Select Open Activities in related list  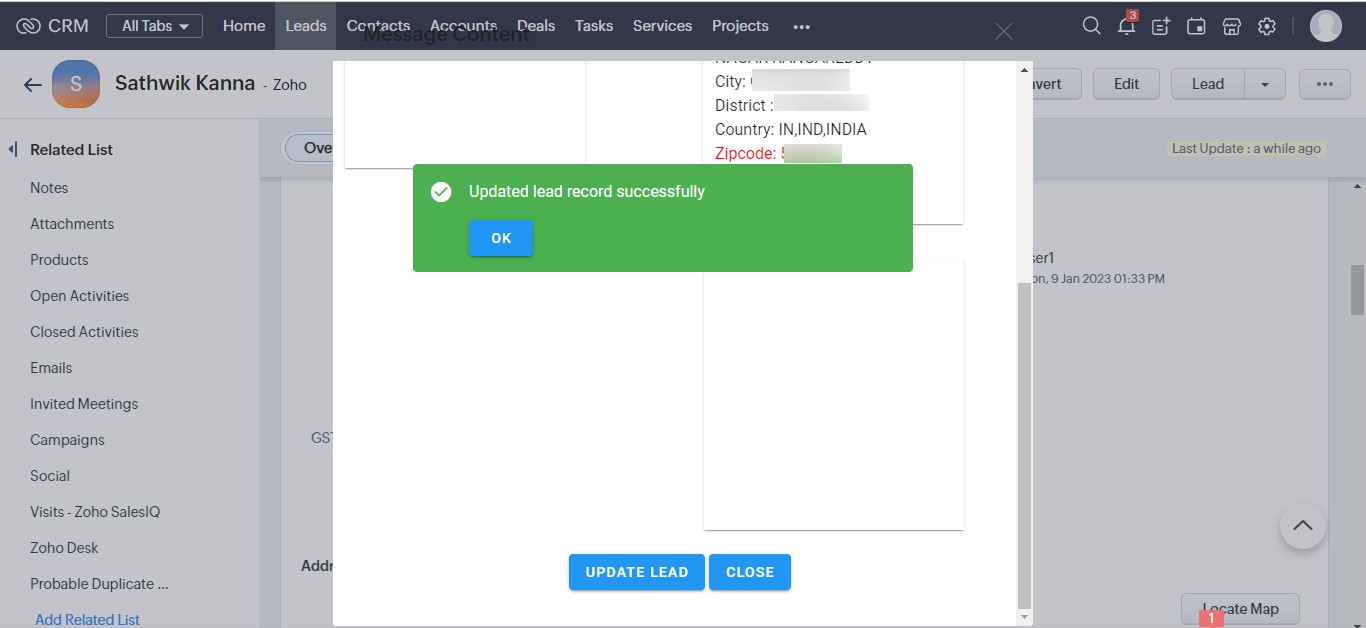pos(80,296)
